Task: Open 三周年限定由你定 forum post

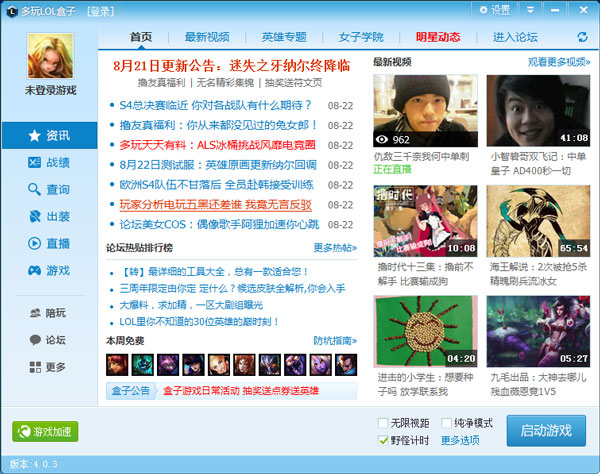Action: pos(232,288)
